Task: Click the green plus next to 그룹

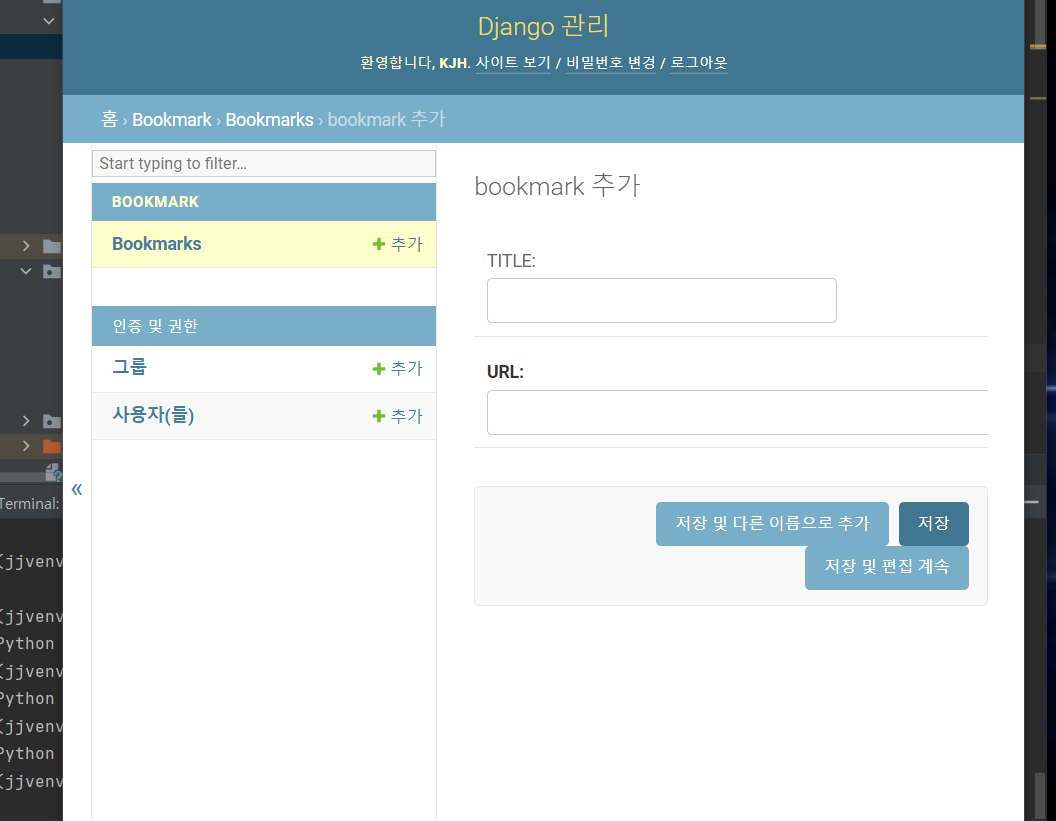Action: pos(378,368)
